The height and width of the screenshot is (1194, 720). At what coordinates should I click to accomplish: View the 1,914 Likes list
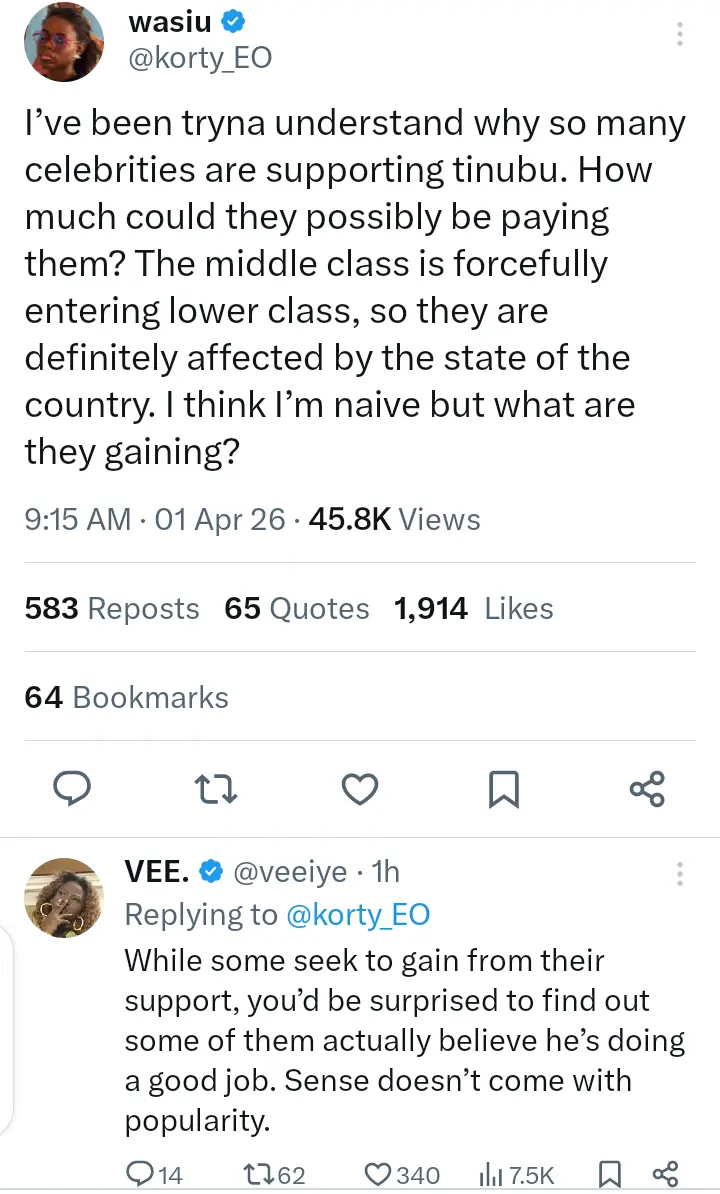click(x=474, y=608)
